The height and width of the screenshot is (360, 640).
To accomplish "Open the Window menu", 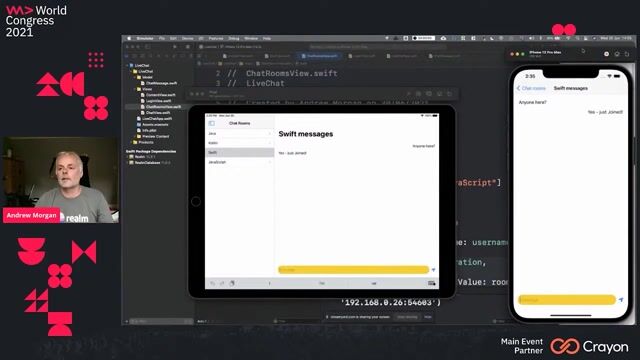I will click(251, 38).
